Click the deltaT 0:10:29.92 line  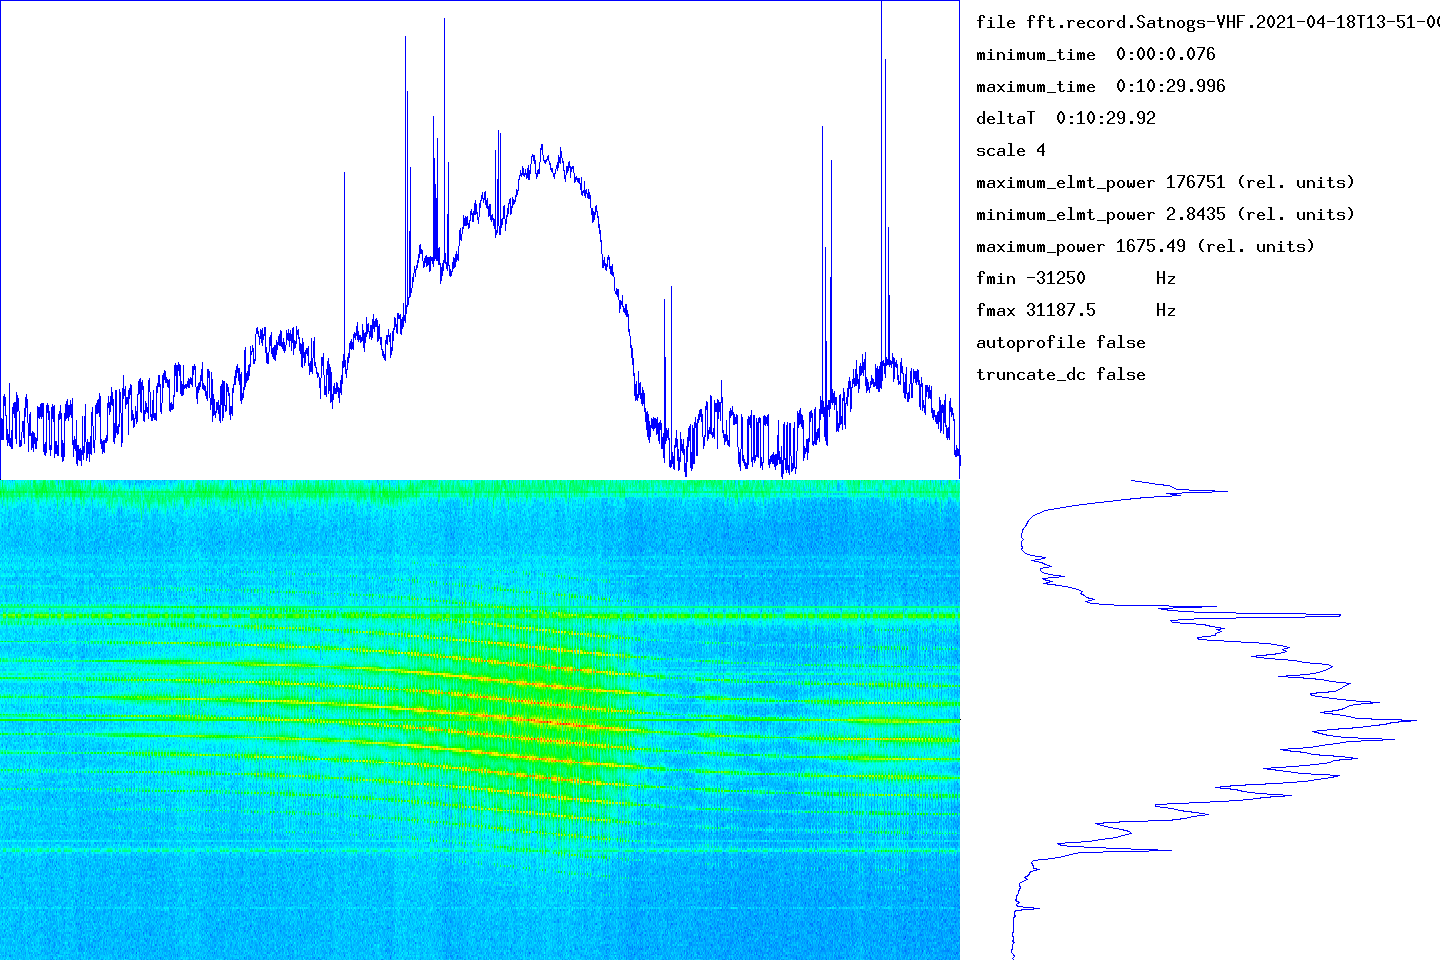point(1066,118)
